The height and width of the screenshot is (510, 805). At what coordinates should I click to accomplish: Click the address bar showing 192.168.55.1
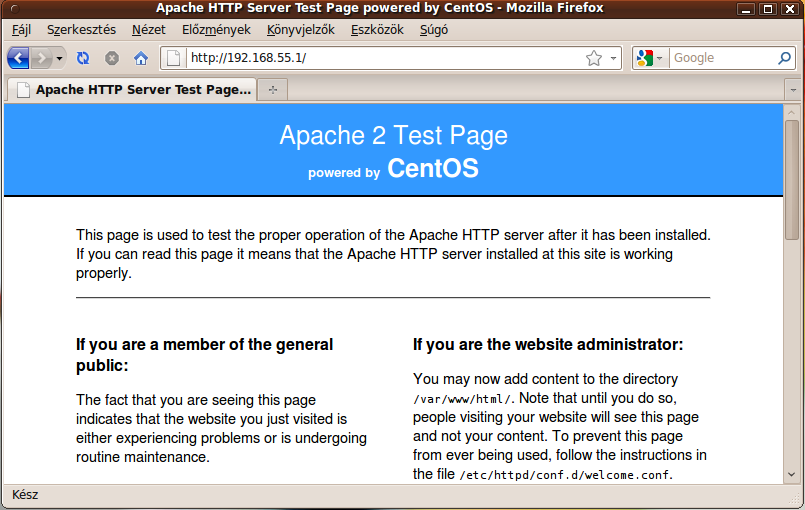380,58
